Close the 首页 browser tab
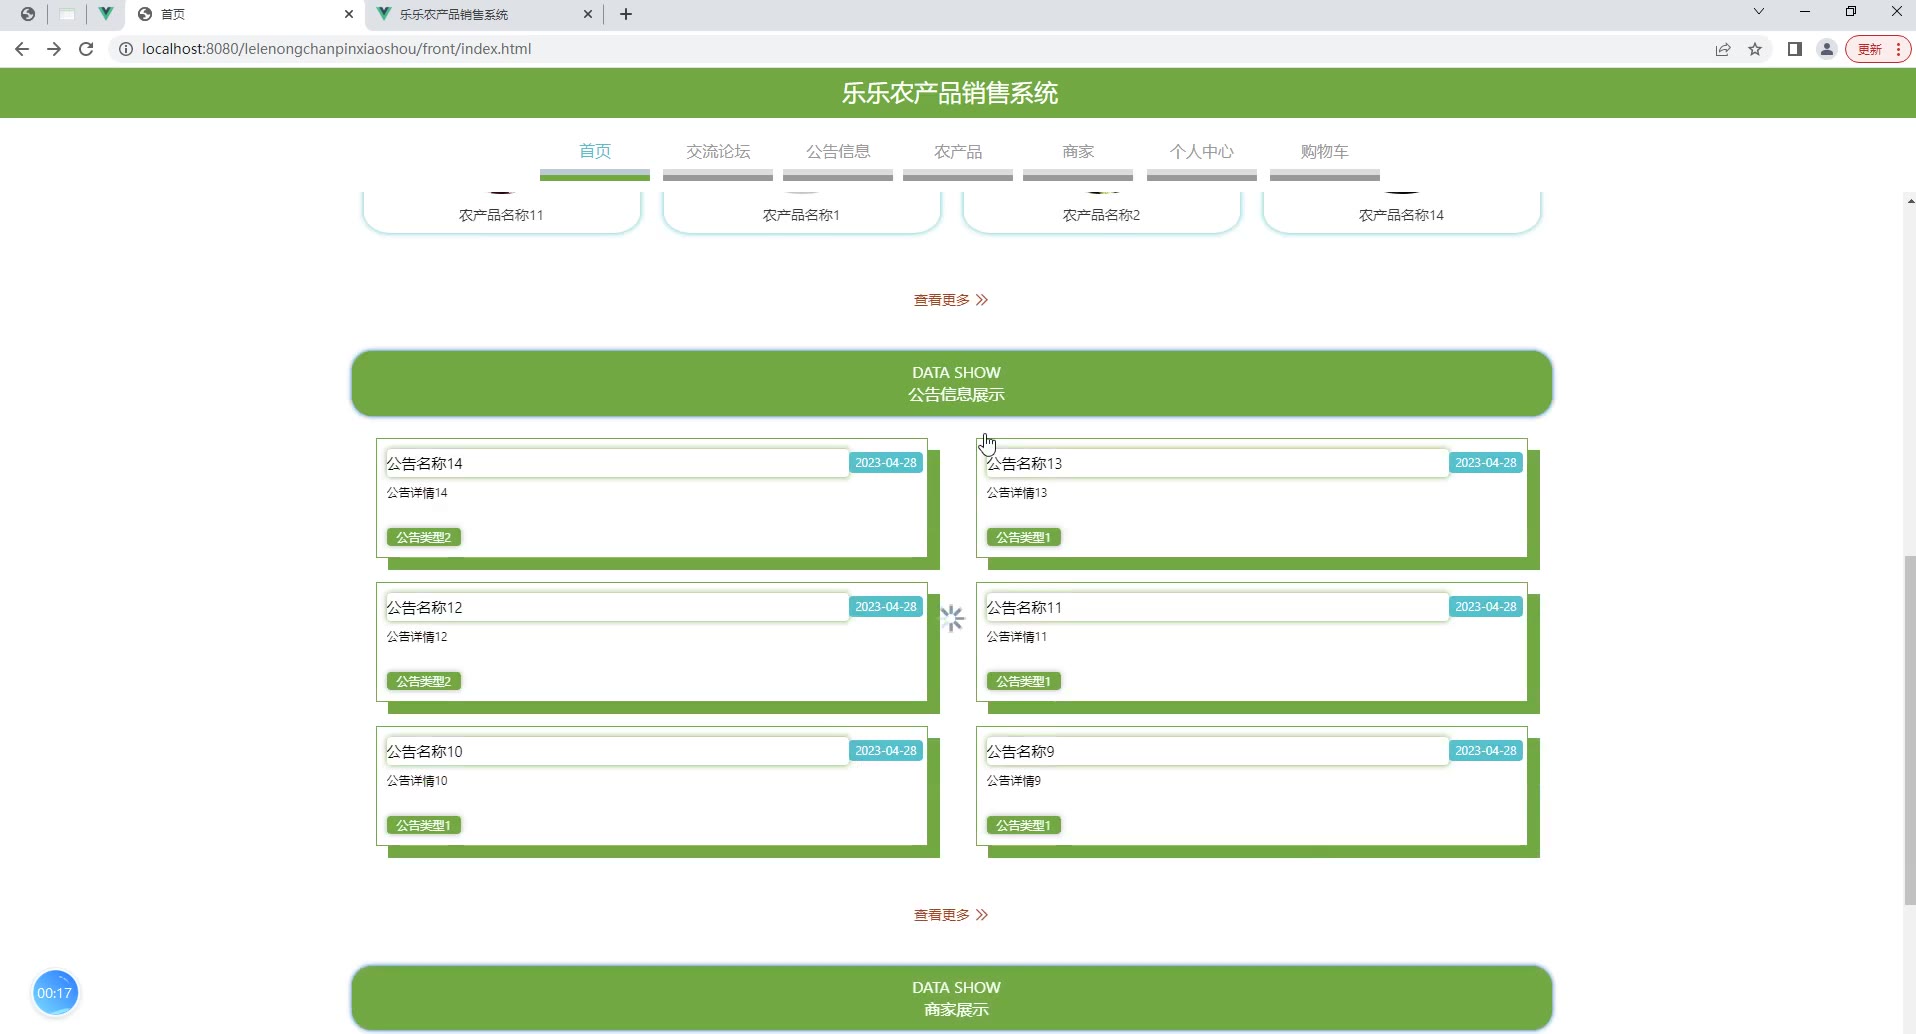This screenshot has height=1034, width=1916. tap(349, 14)
